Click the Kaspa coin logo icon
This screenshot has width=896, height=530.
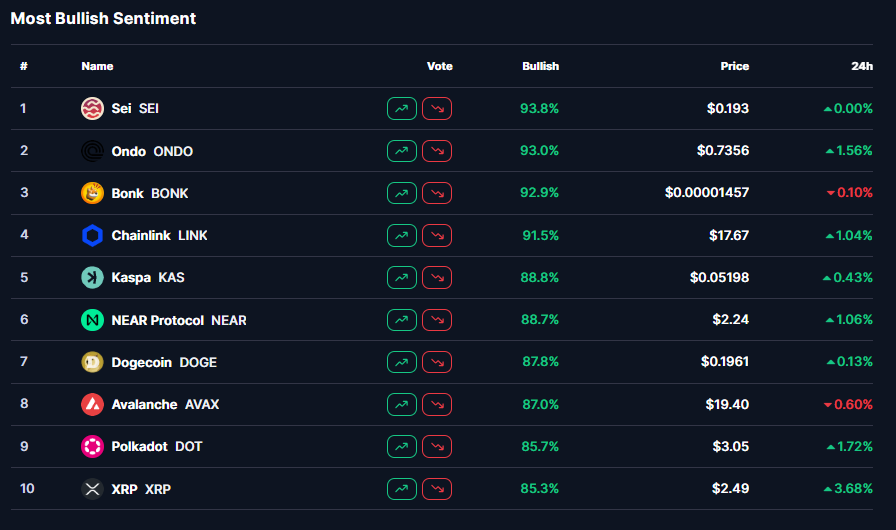click(x=92, y=278)
